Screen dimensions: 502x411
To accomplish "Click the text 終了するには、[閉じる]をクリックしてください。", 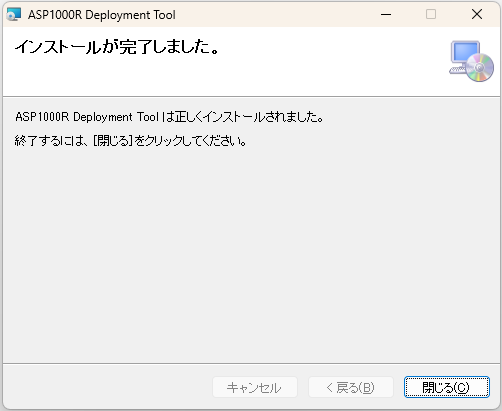I will pyautogui.click(x=131, y=141).
